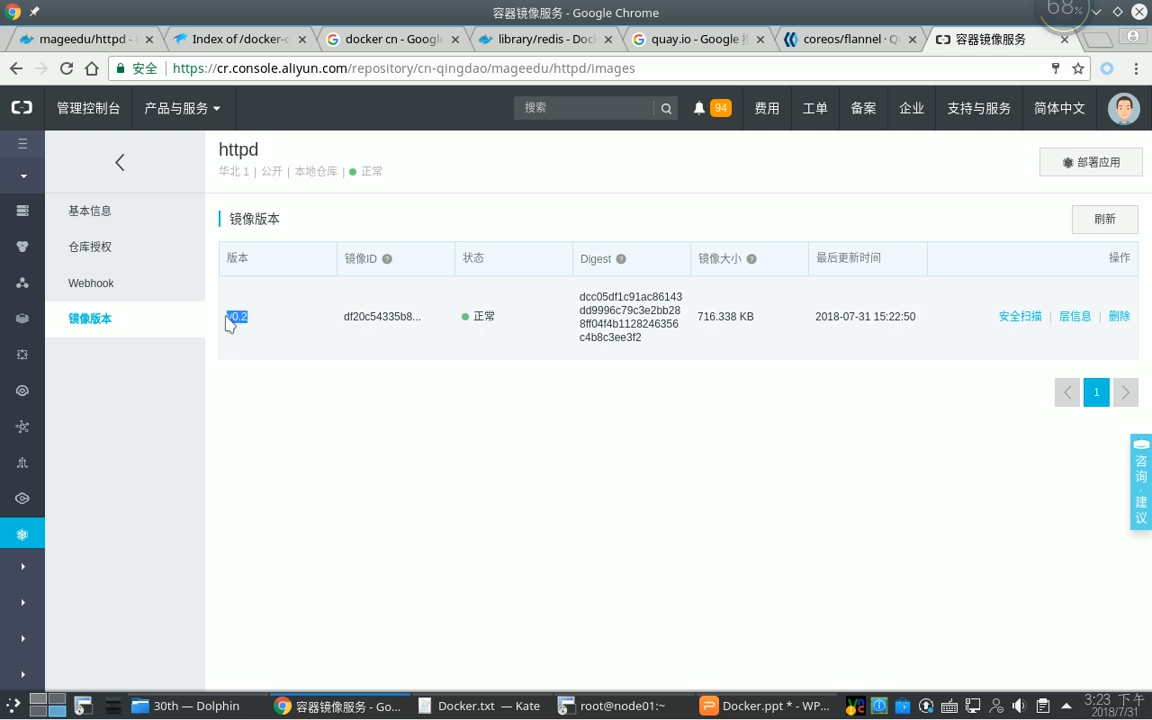Image resolution: width=1152 pixels, height=720 pixels.
Task: Bookmark page with the star icon
Action: tap(1078, 68)
